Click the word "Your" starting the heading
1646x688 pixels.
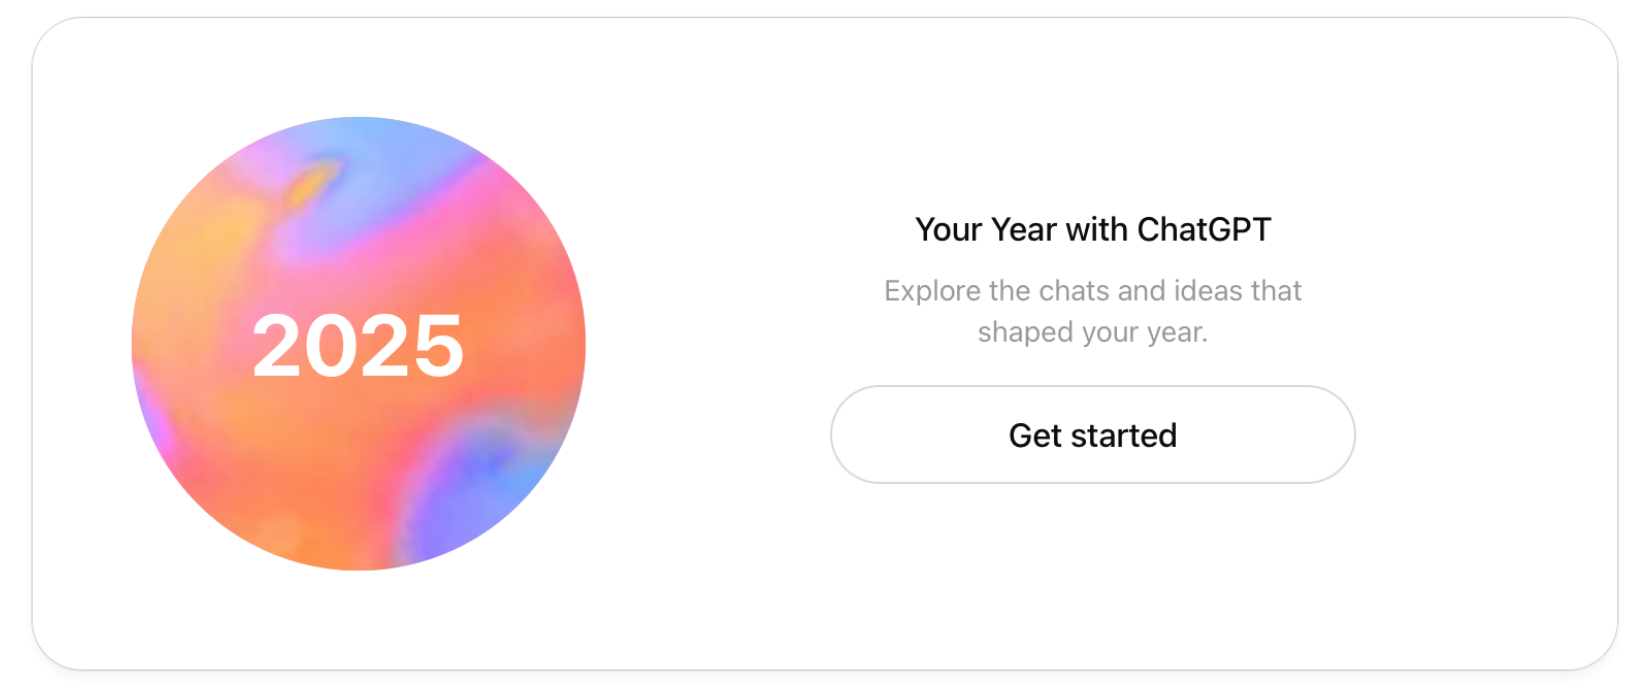948,230
